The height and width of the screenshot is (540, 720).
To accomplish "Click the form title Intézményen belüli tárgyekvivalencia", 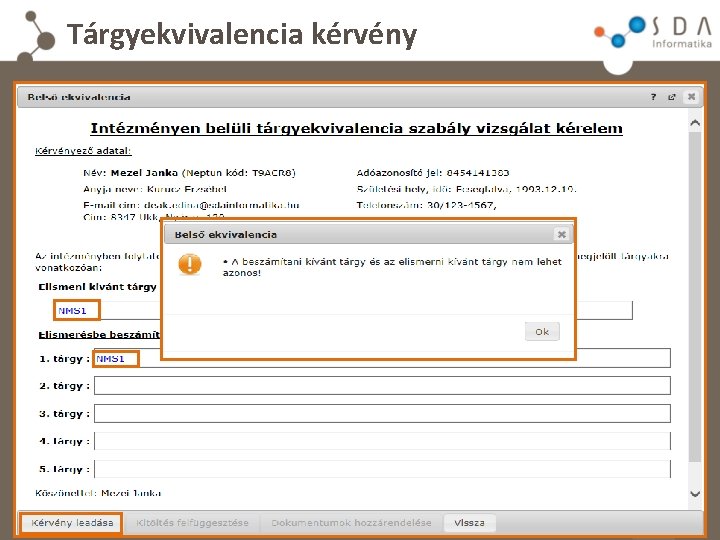I will pos(356,128).
